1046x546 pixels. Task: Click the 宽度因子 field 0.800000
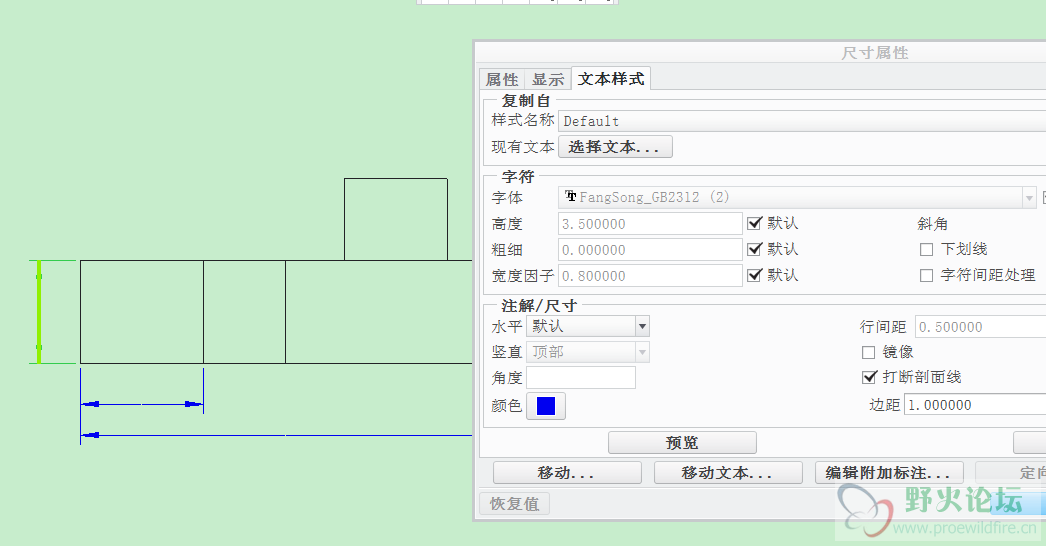(x=650, y=276)
